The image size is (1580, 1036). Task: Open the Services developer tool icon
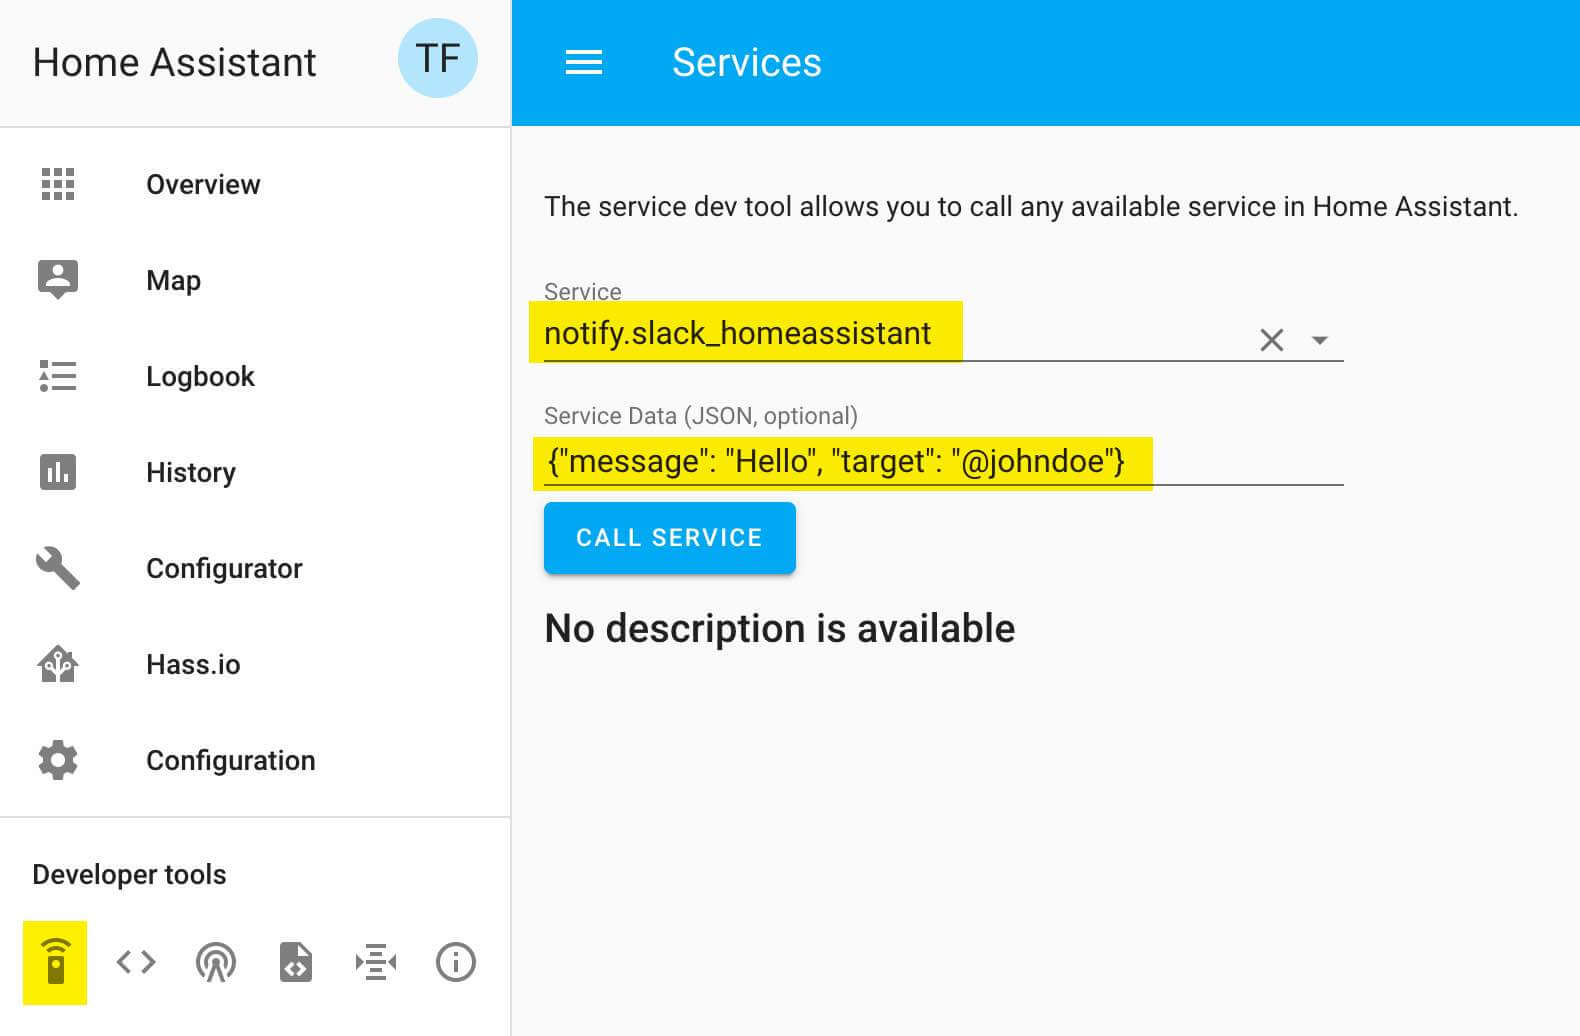coord(56,962)
